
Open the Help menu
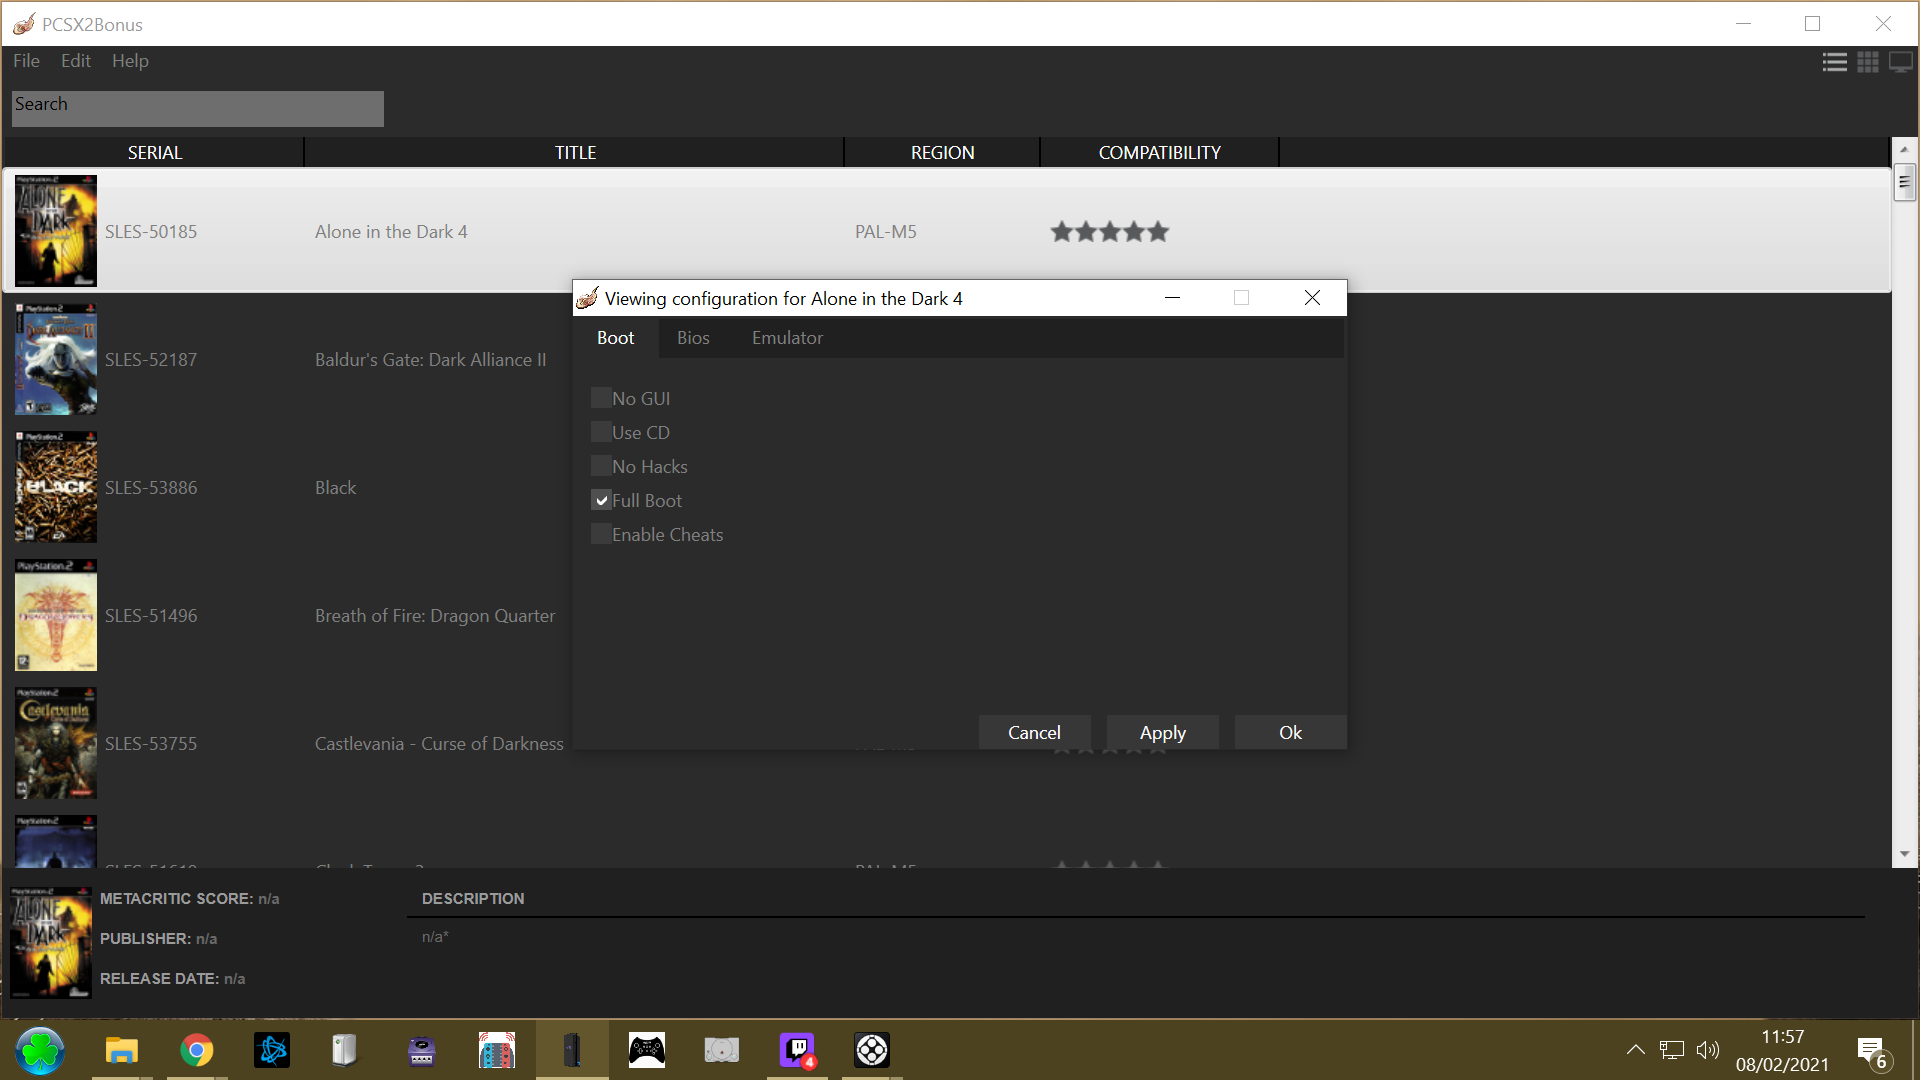130,61
